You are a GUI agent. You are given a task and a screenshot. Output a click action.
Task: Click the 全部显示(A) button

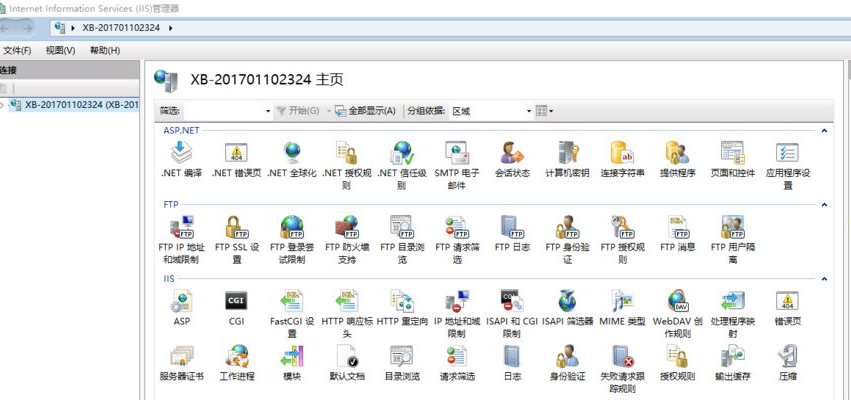click(x=365, y=111)
